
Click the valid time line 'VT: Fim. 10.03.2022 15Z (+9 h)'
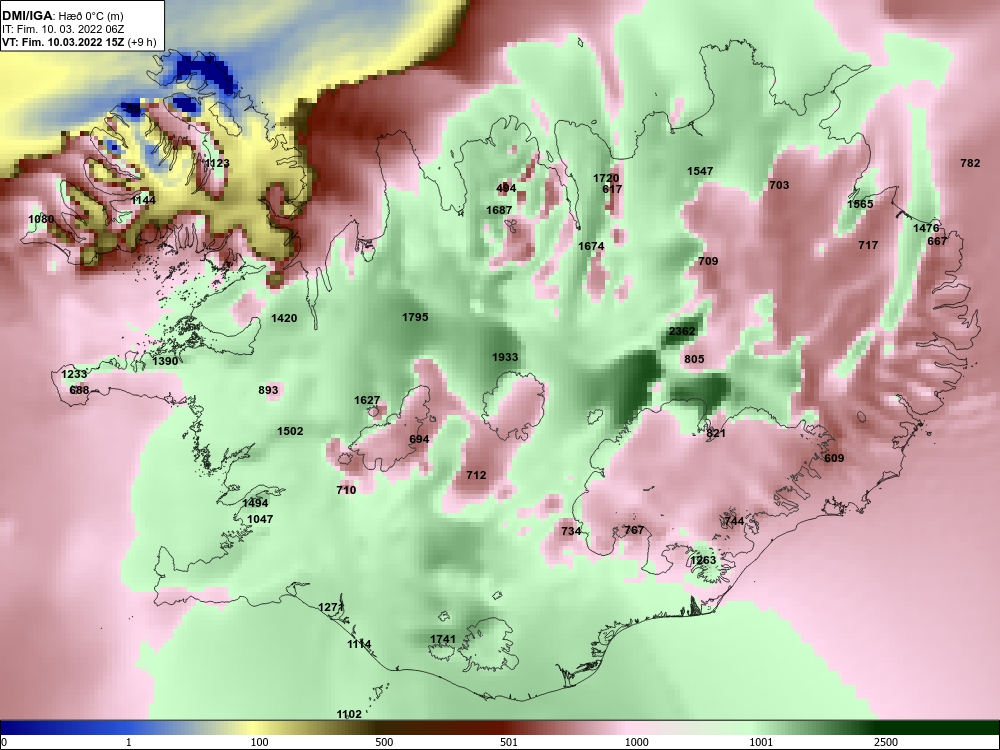tap(79, 42)
